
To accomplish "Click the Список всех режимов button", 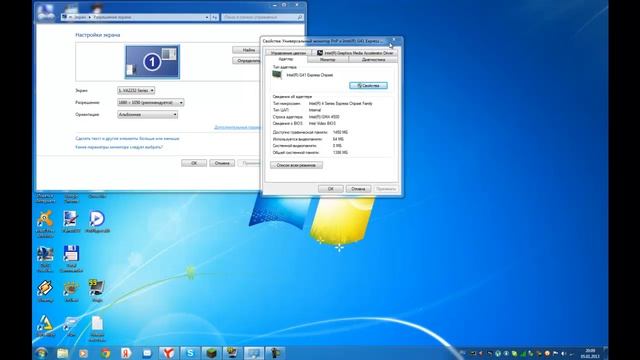I will click(296, 165).
